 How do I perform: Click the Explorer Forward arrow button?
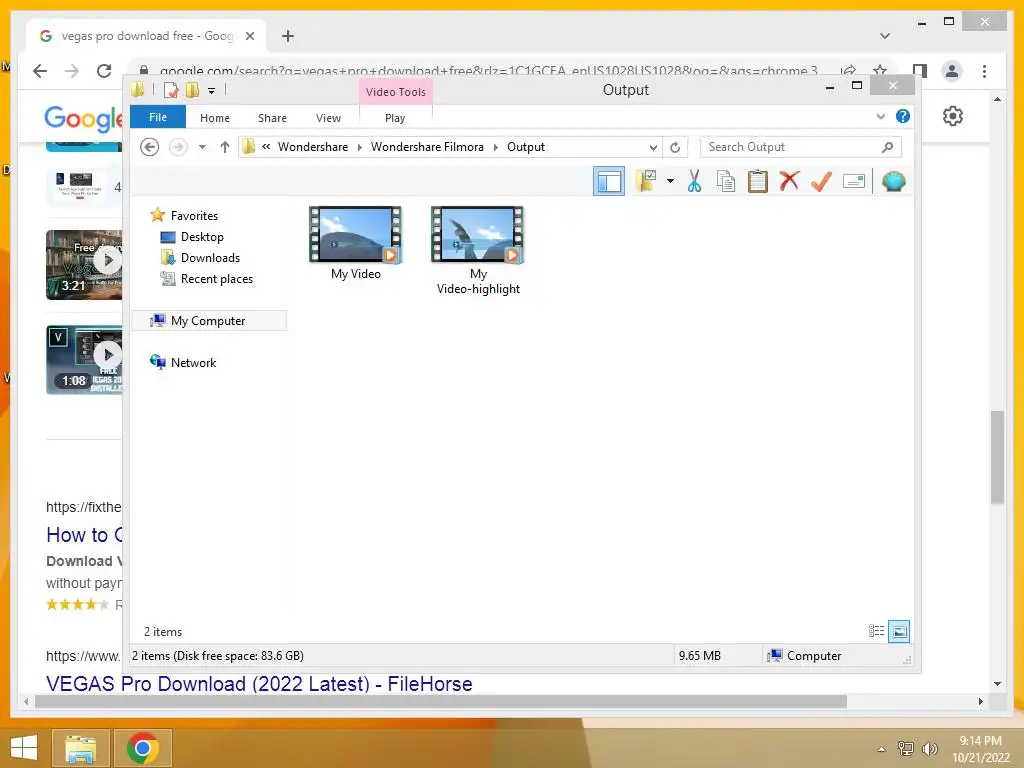click(x=178, y=147)
